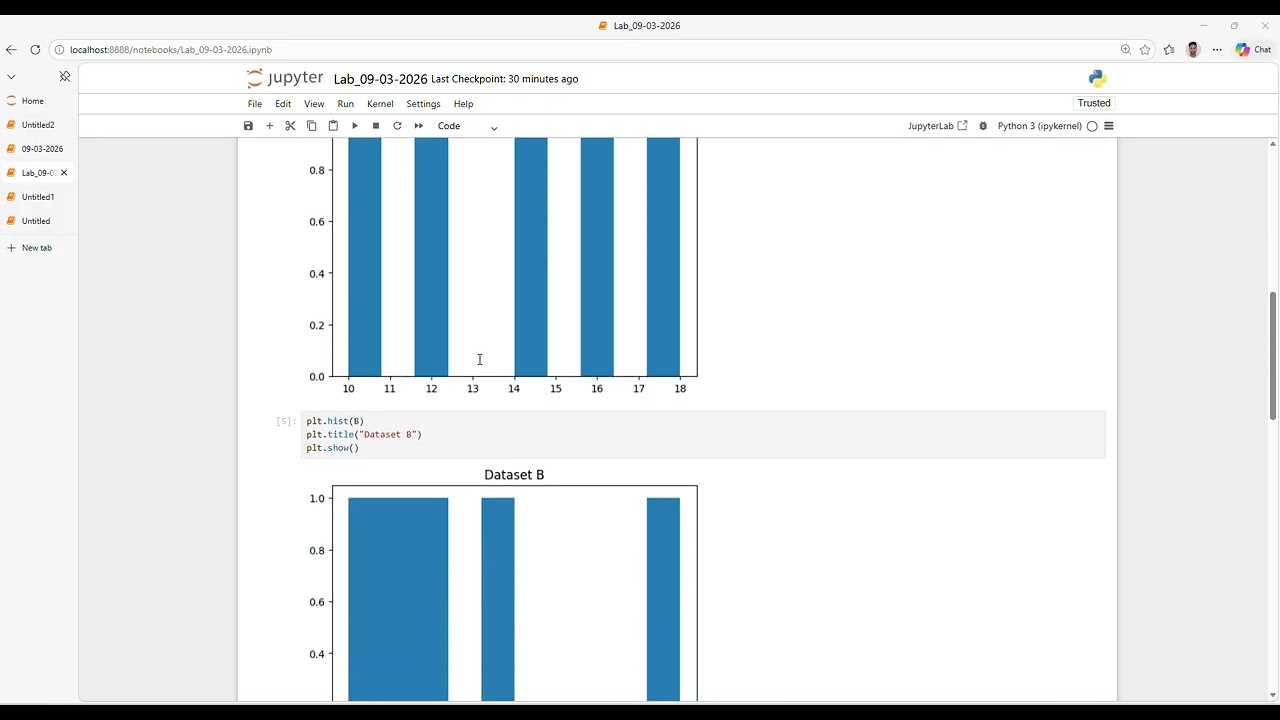
Task: Switch to the Home vertical tab
Action: pos(38,101)
